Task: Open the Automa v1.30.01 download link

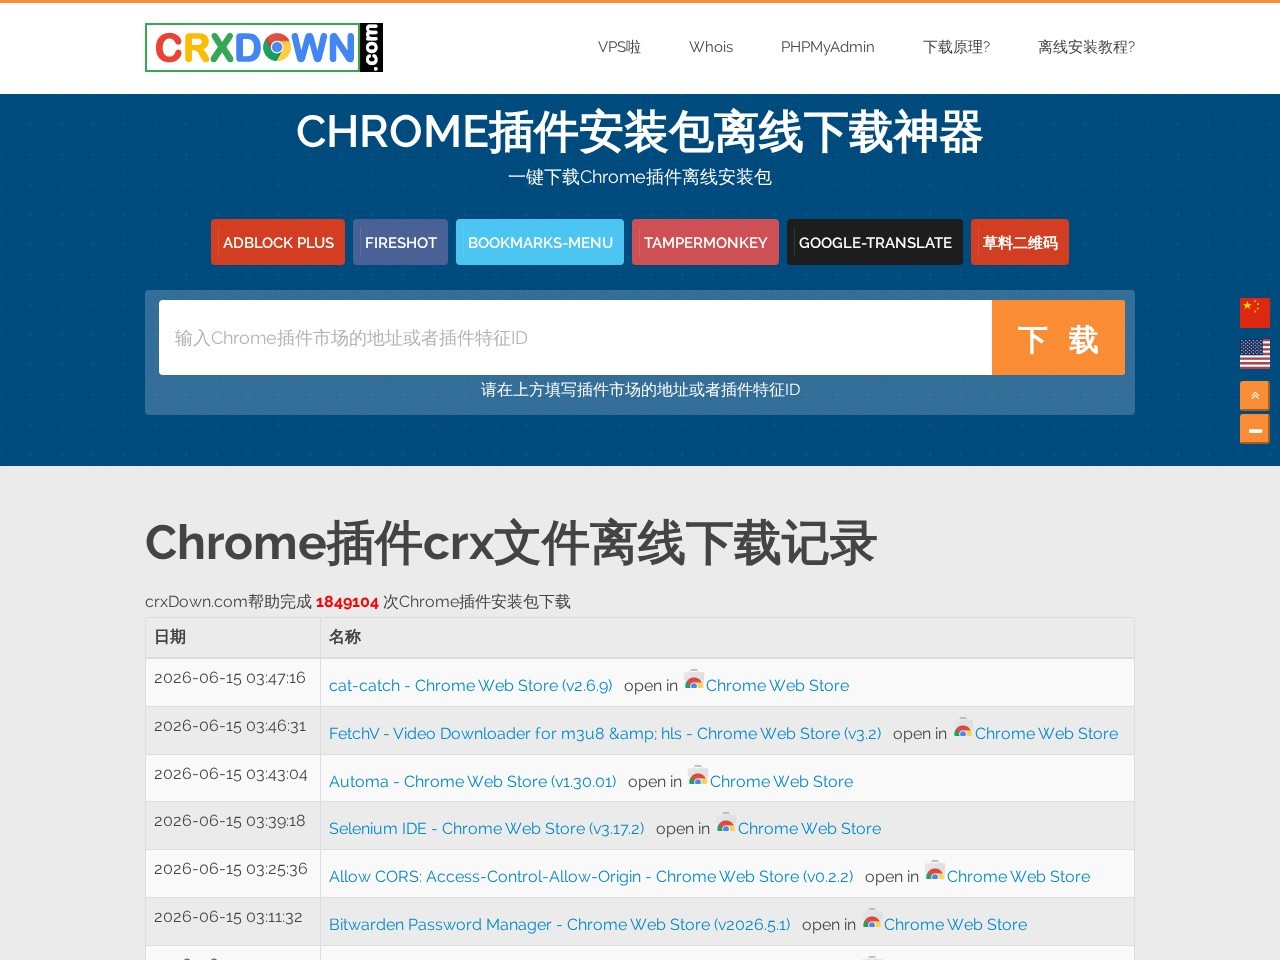Action: pyautogui.click(x=472, y=782)
